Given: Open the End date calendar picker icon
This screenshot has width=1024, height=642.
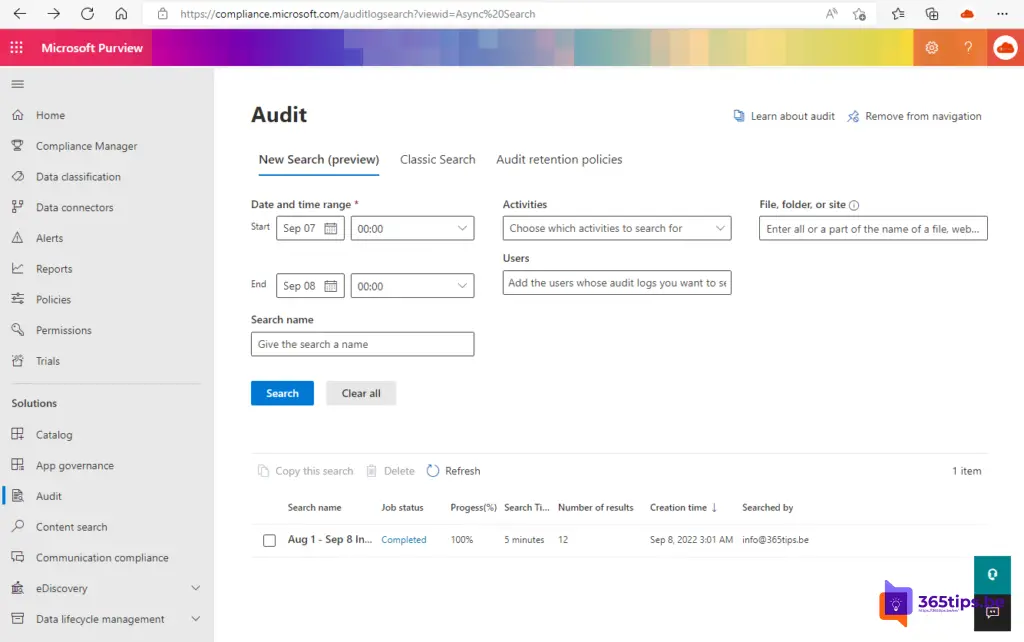Looking at the screenshot, I should coord(330,286).
